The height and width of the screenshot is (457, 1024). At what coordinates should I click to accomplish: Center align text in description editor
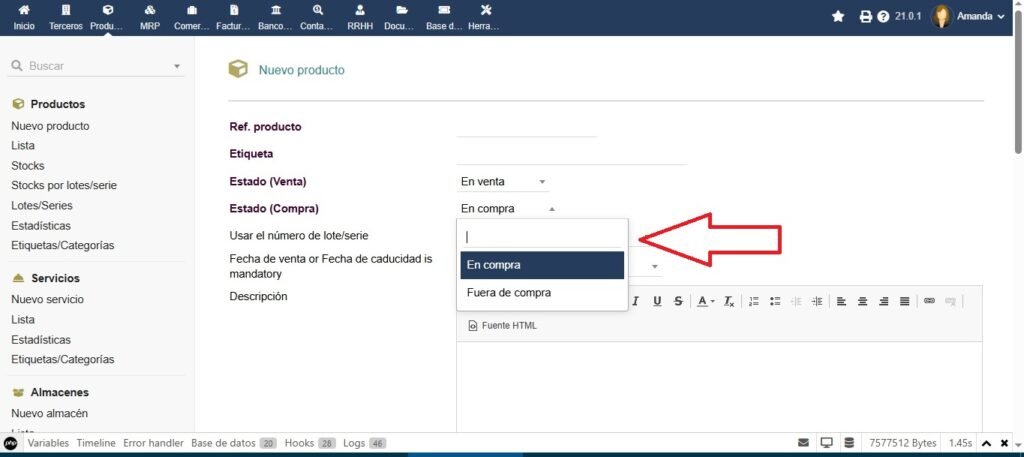tap(862, 301)
